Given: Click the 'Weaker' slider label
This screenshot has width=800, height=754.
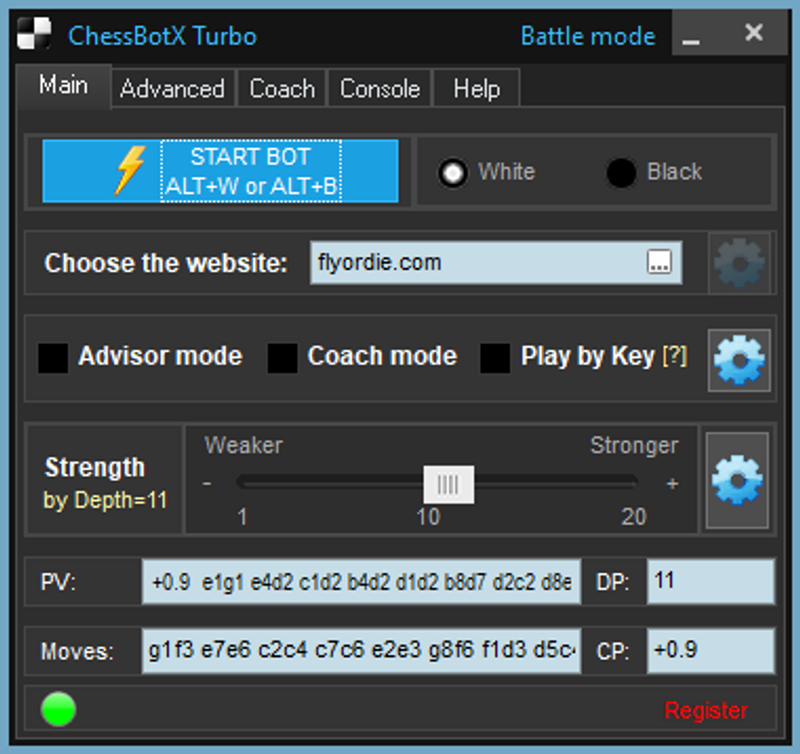Looking at the screenshot, I should tap(243, 445).
